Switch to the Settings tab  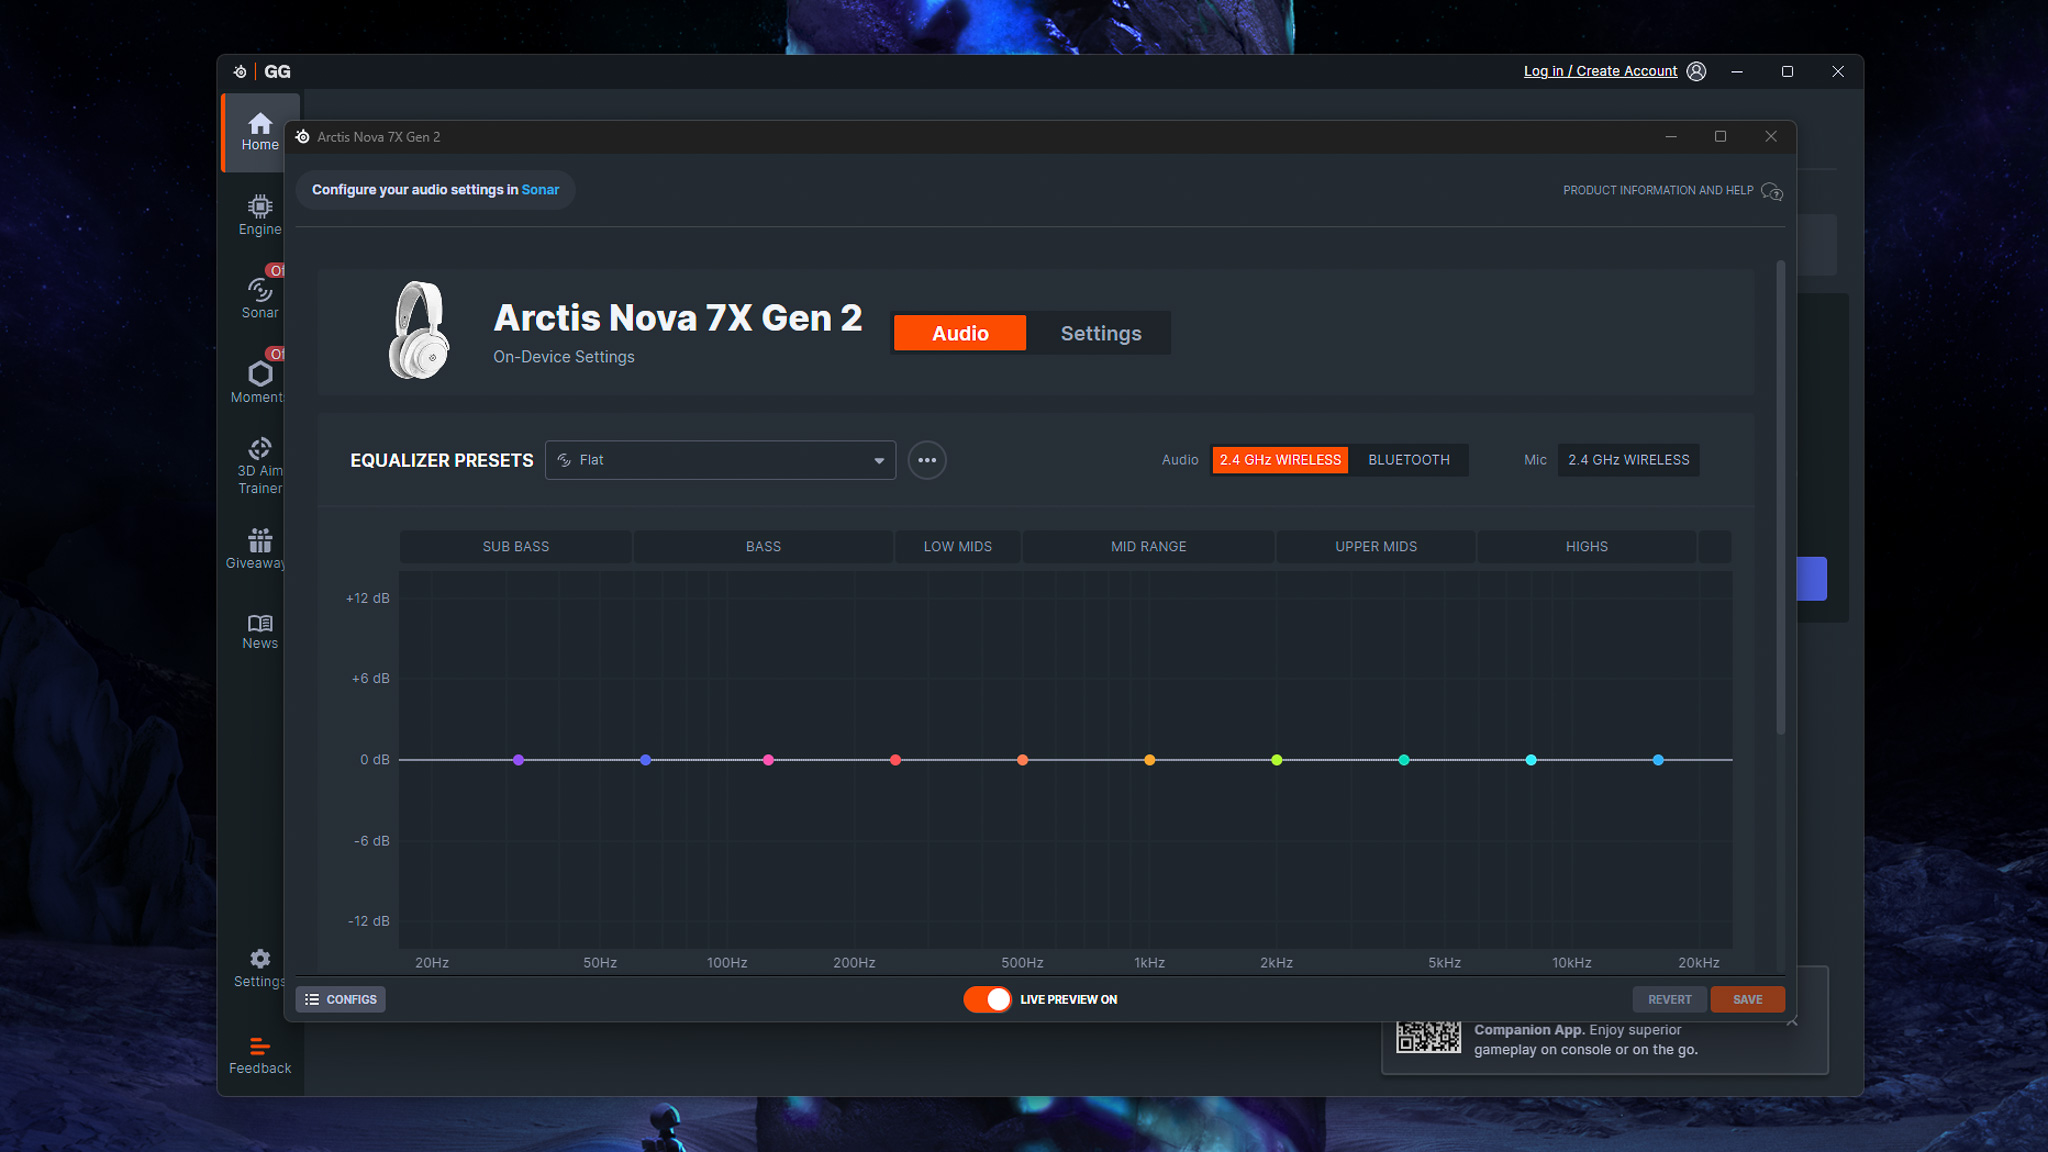tap(1100, 333)
